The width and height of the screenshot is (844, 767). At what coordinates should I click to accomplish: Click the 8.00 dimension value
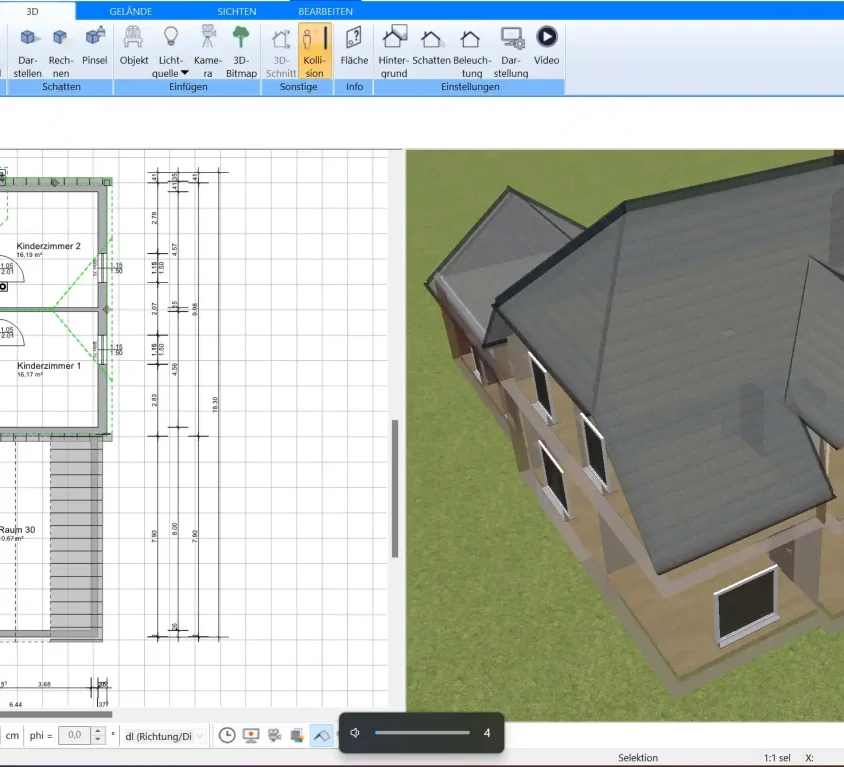pyautogui.click(x=174, y=528)
